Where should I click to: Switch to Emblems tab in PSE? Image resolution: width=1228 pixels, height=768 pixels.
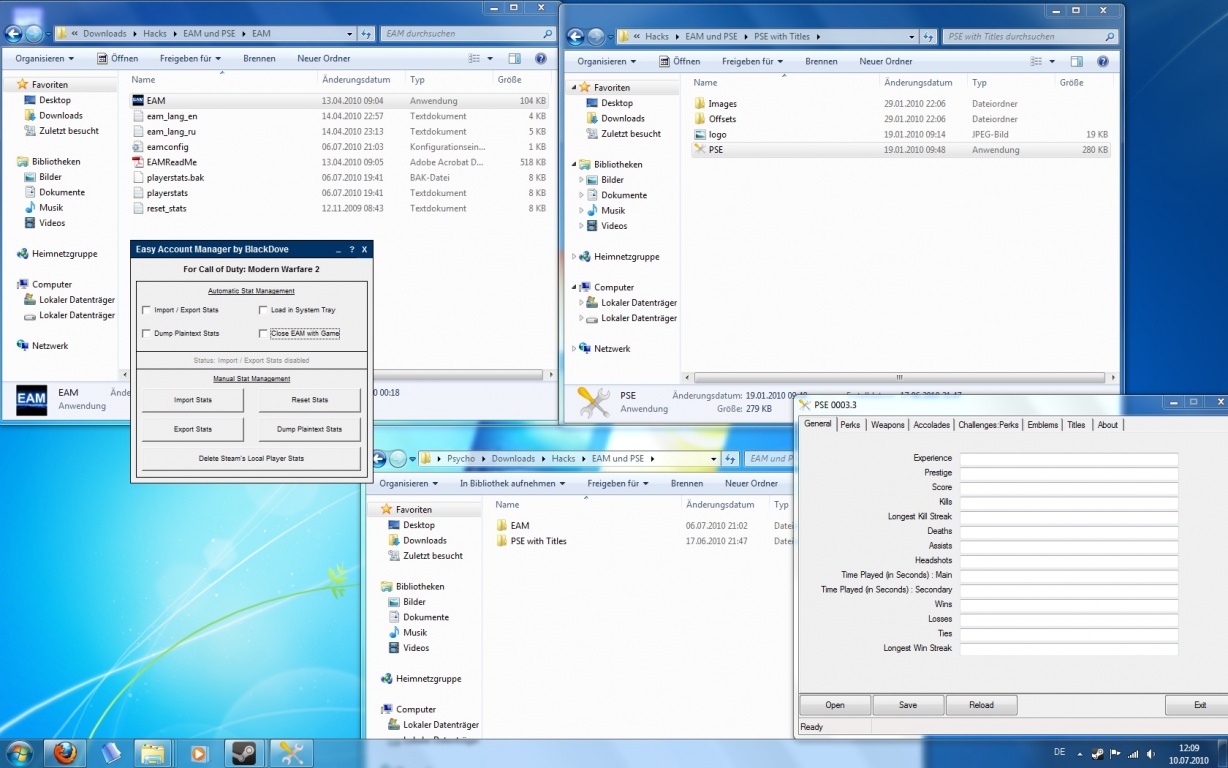pos(1042,425)
